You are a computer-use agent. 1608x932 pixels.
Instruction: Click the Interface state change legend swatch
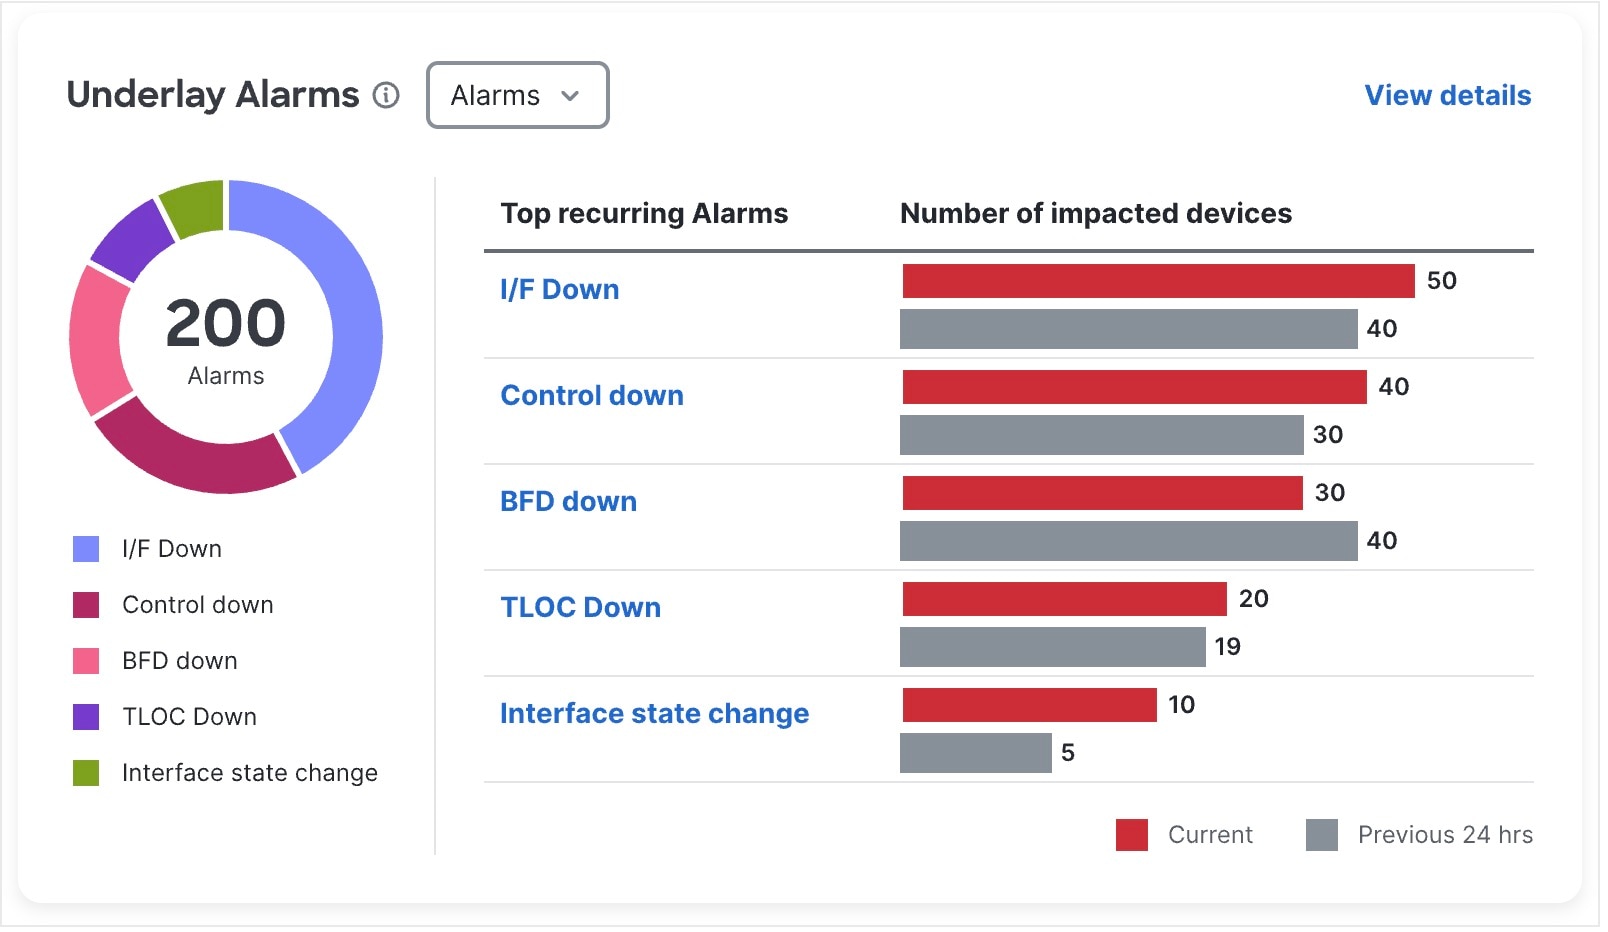(86, 775)
